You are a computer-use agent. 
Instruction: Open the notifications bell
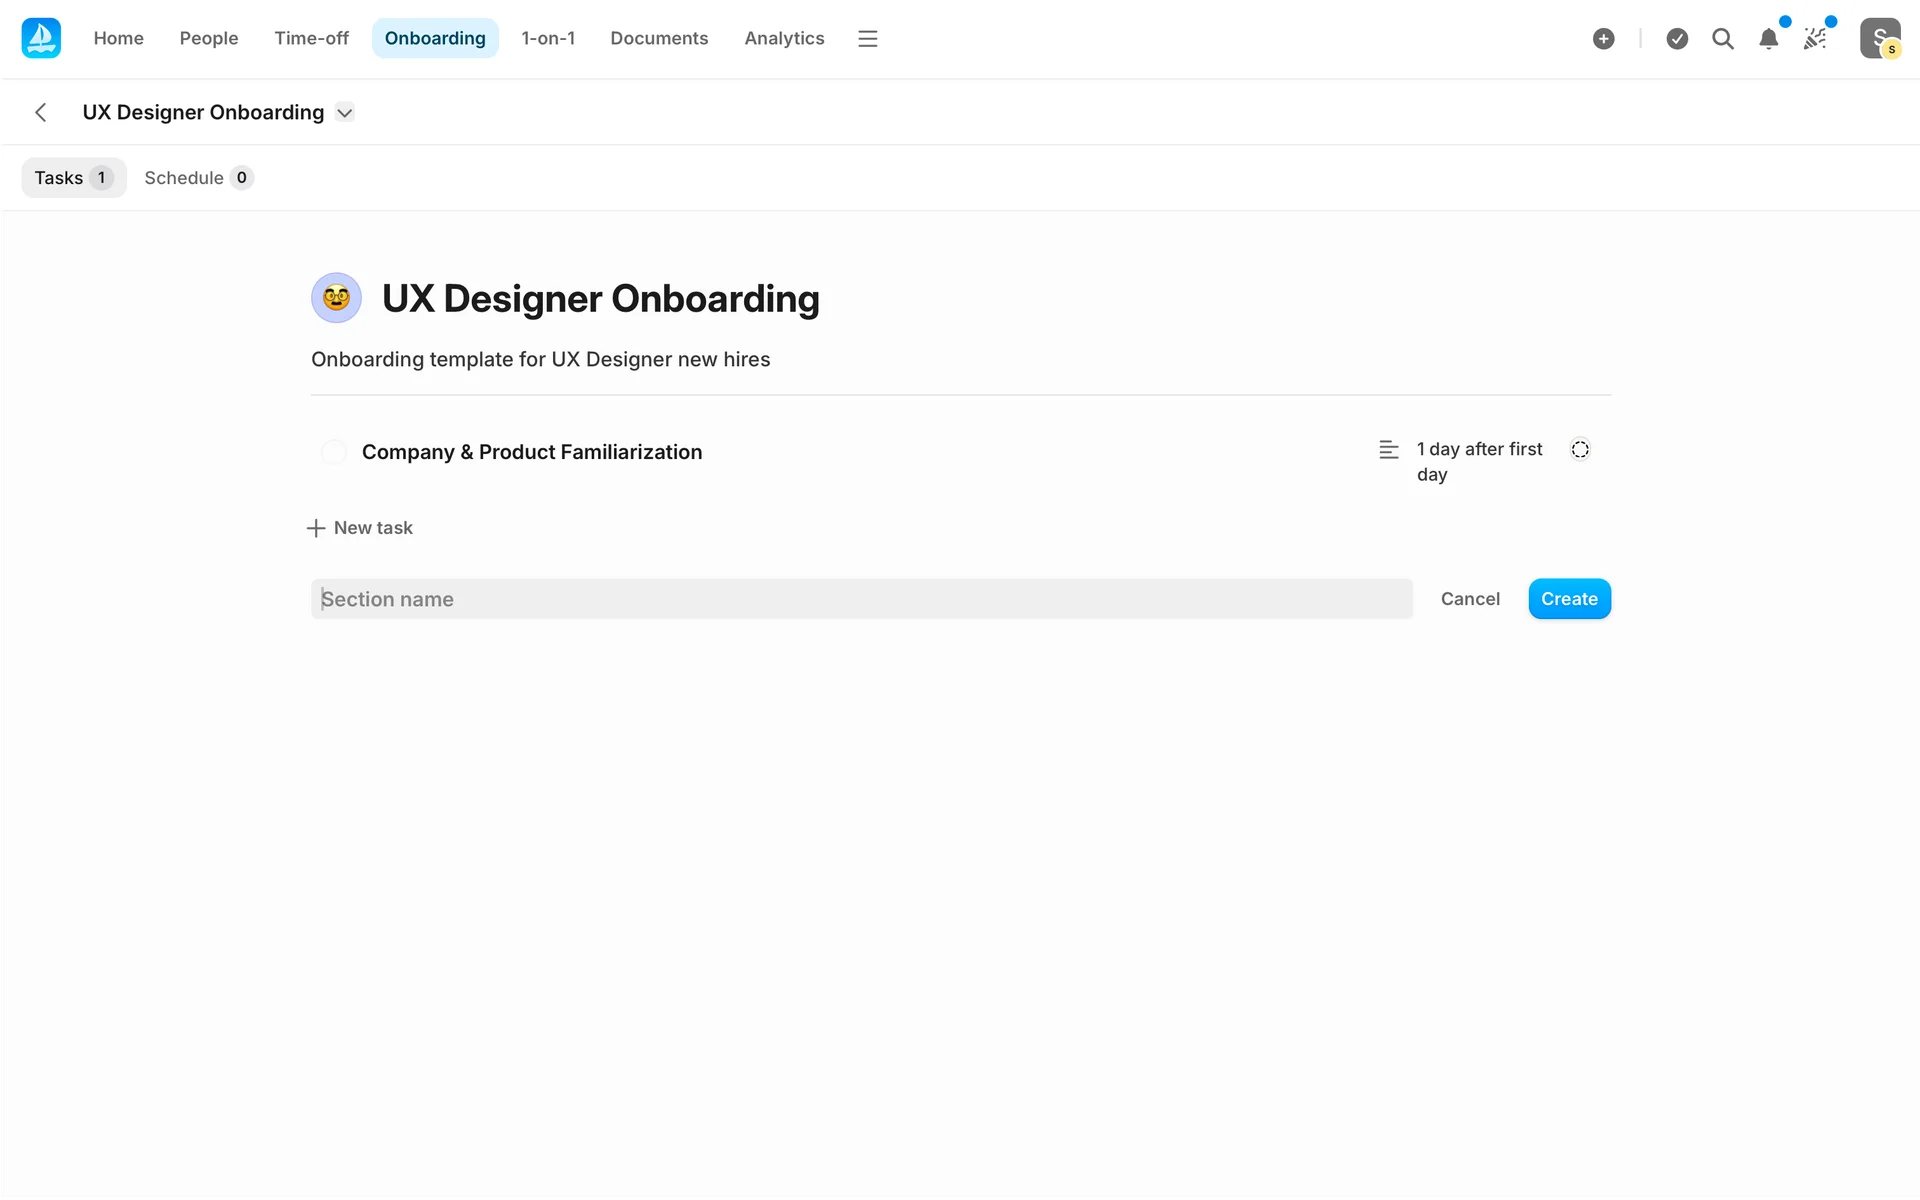click(1768, 39)
